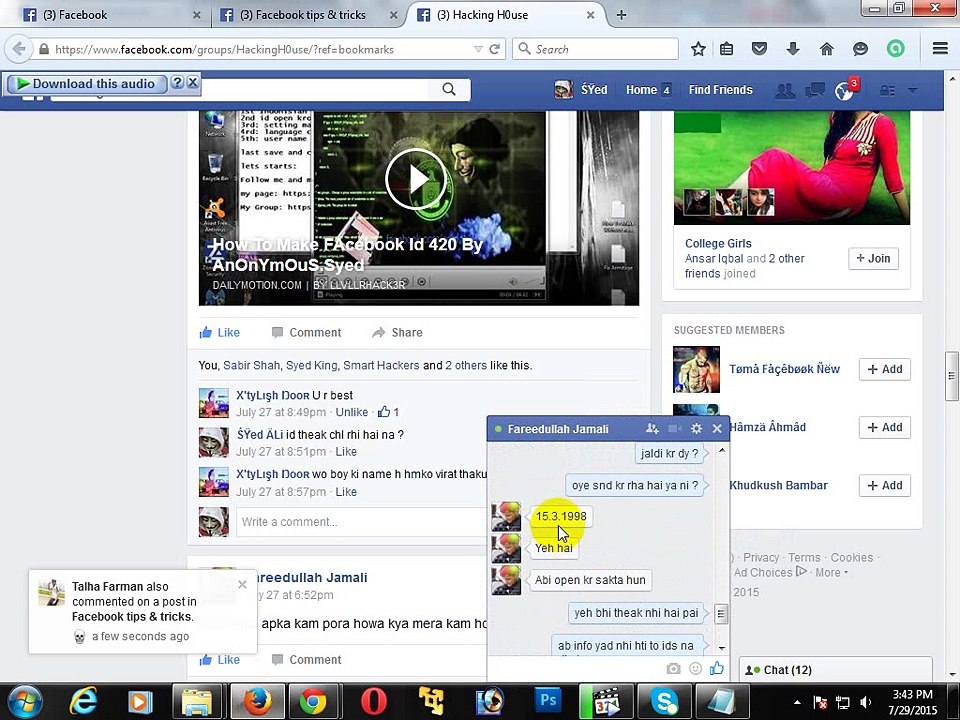
Task: Click the main page vertical scrollbar thumb
Action: click(951, 376)
